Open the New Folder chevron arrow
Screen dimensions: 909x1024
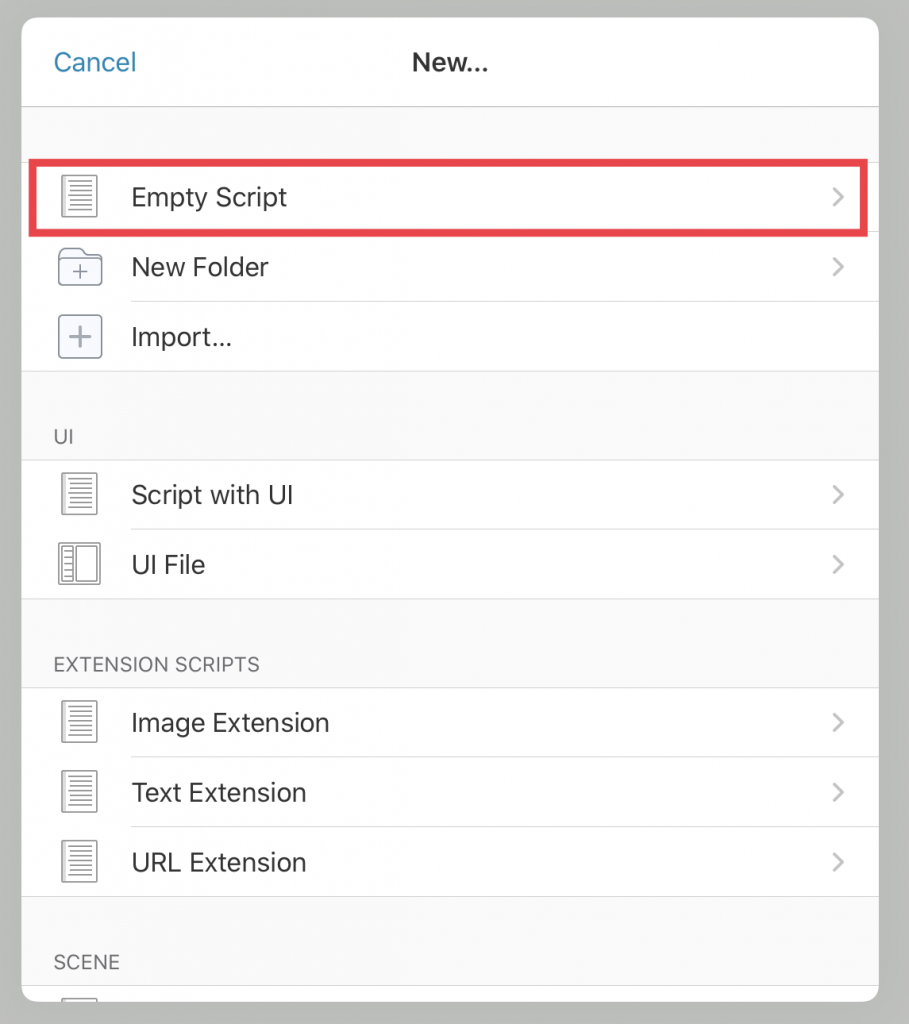[838, 267]
